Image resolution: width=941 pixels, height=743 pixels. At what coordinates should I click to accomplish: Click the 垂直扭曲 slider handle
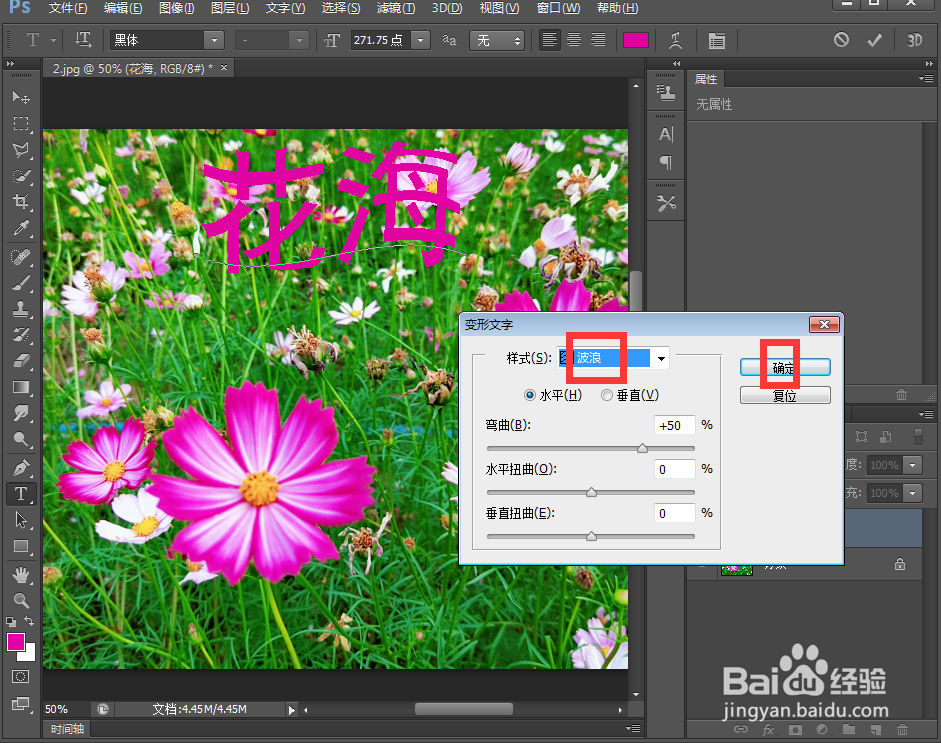point(591,536)
